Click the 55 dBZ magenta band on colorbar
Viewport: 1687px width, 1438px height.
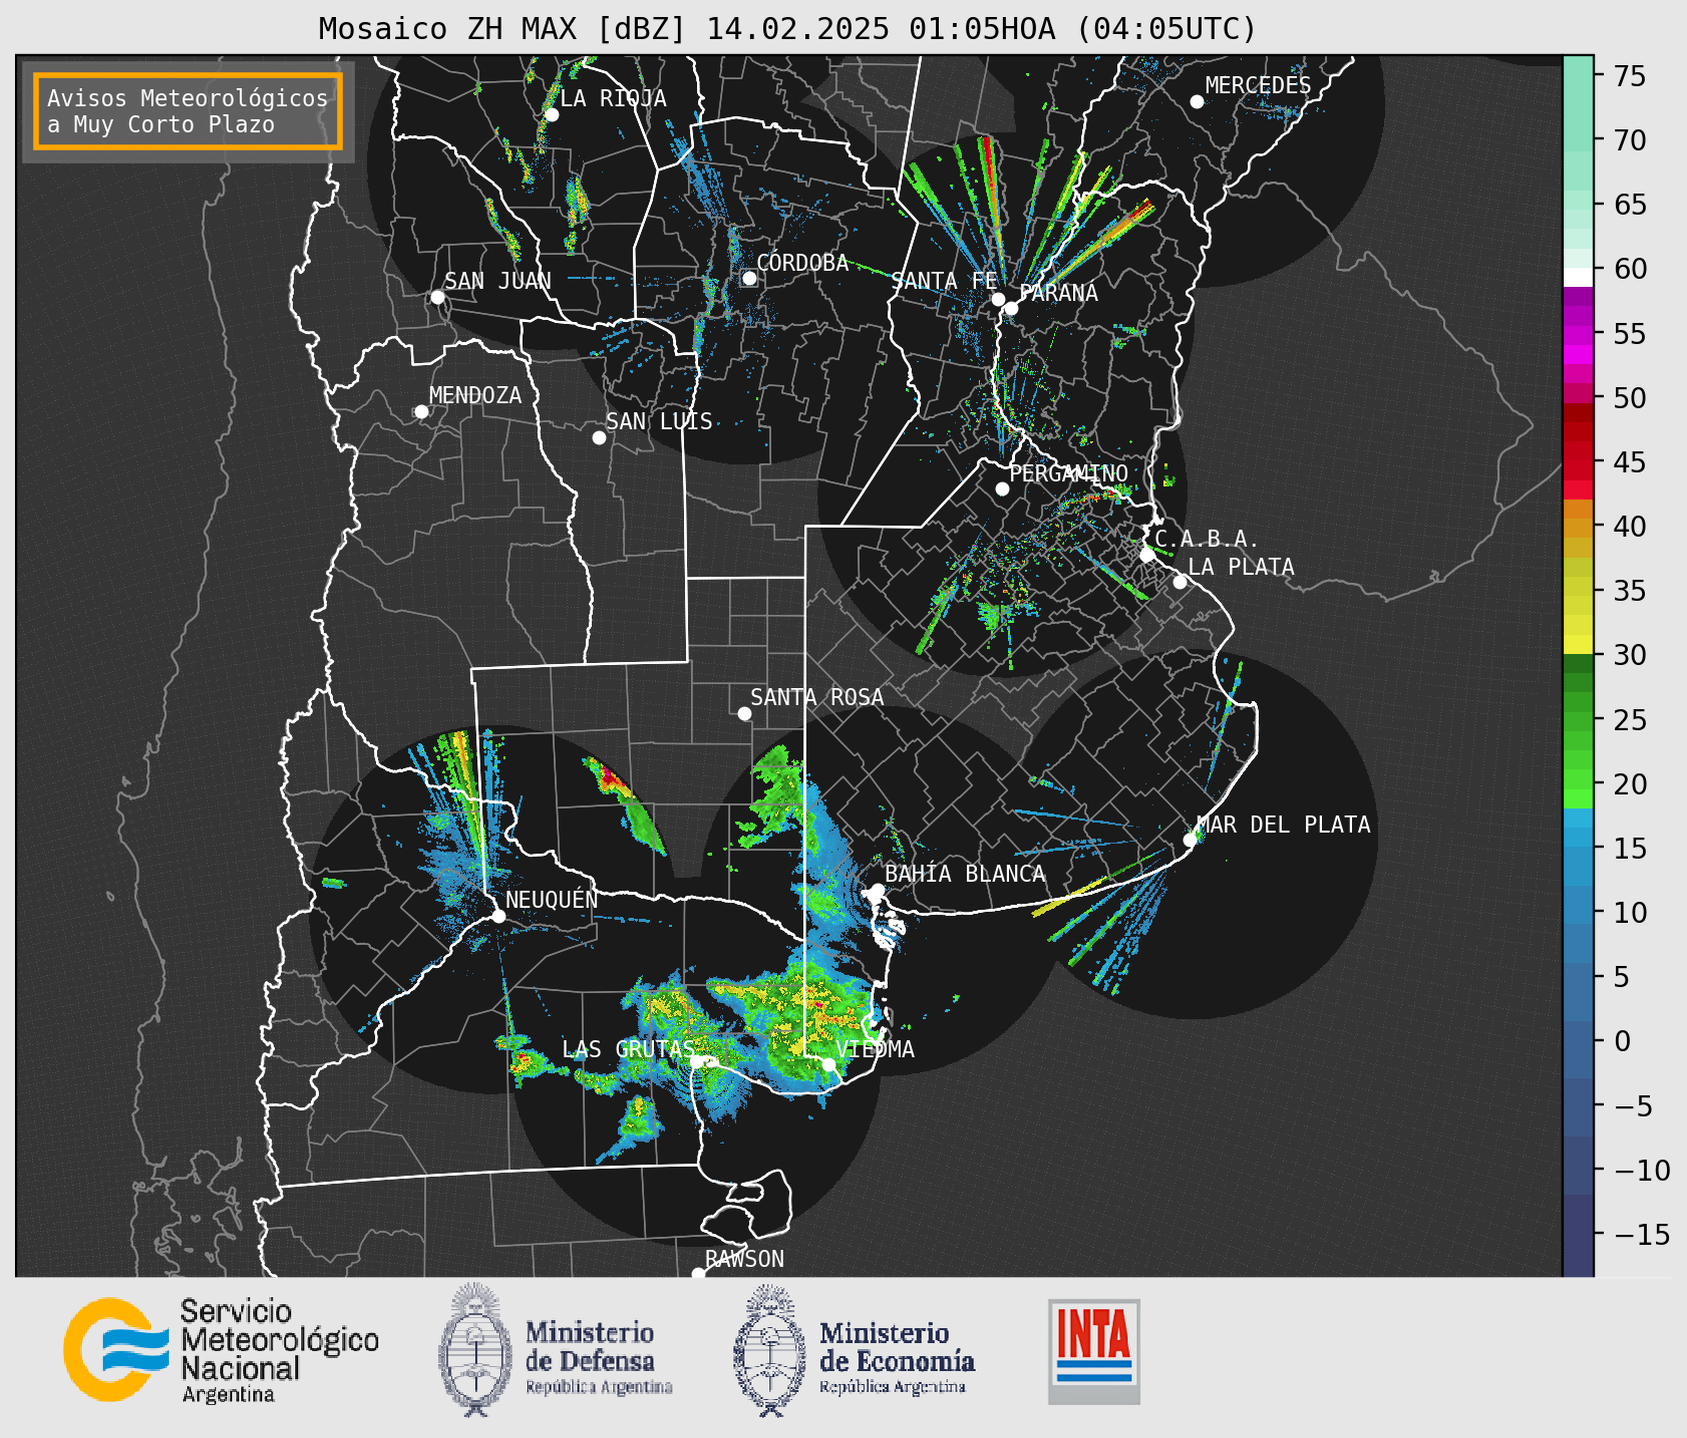pos(1578,334)
